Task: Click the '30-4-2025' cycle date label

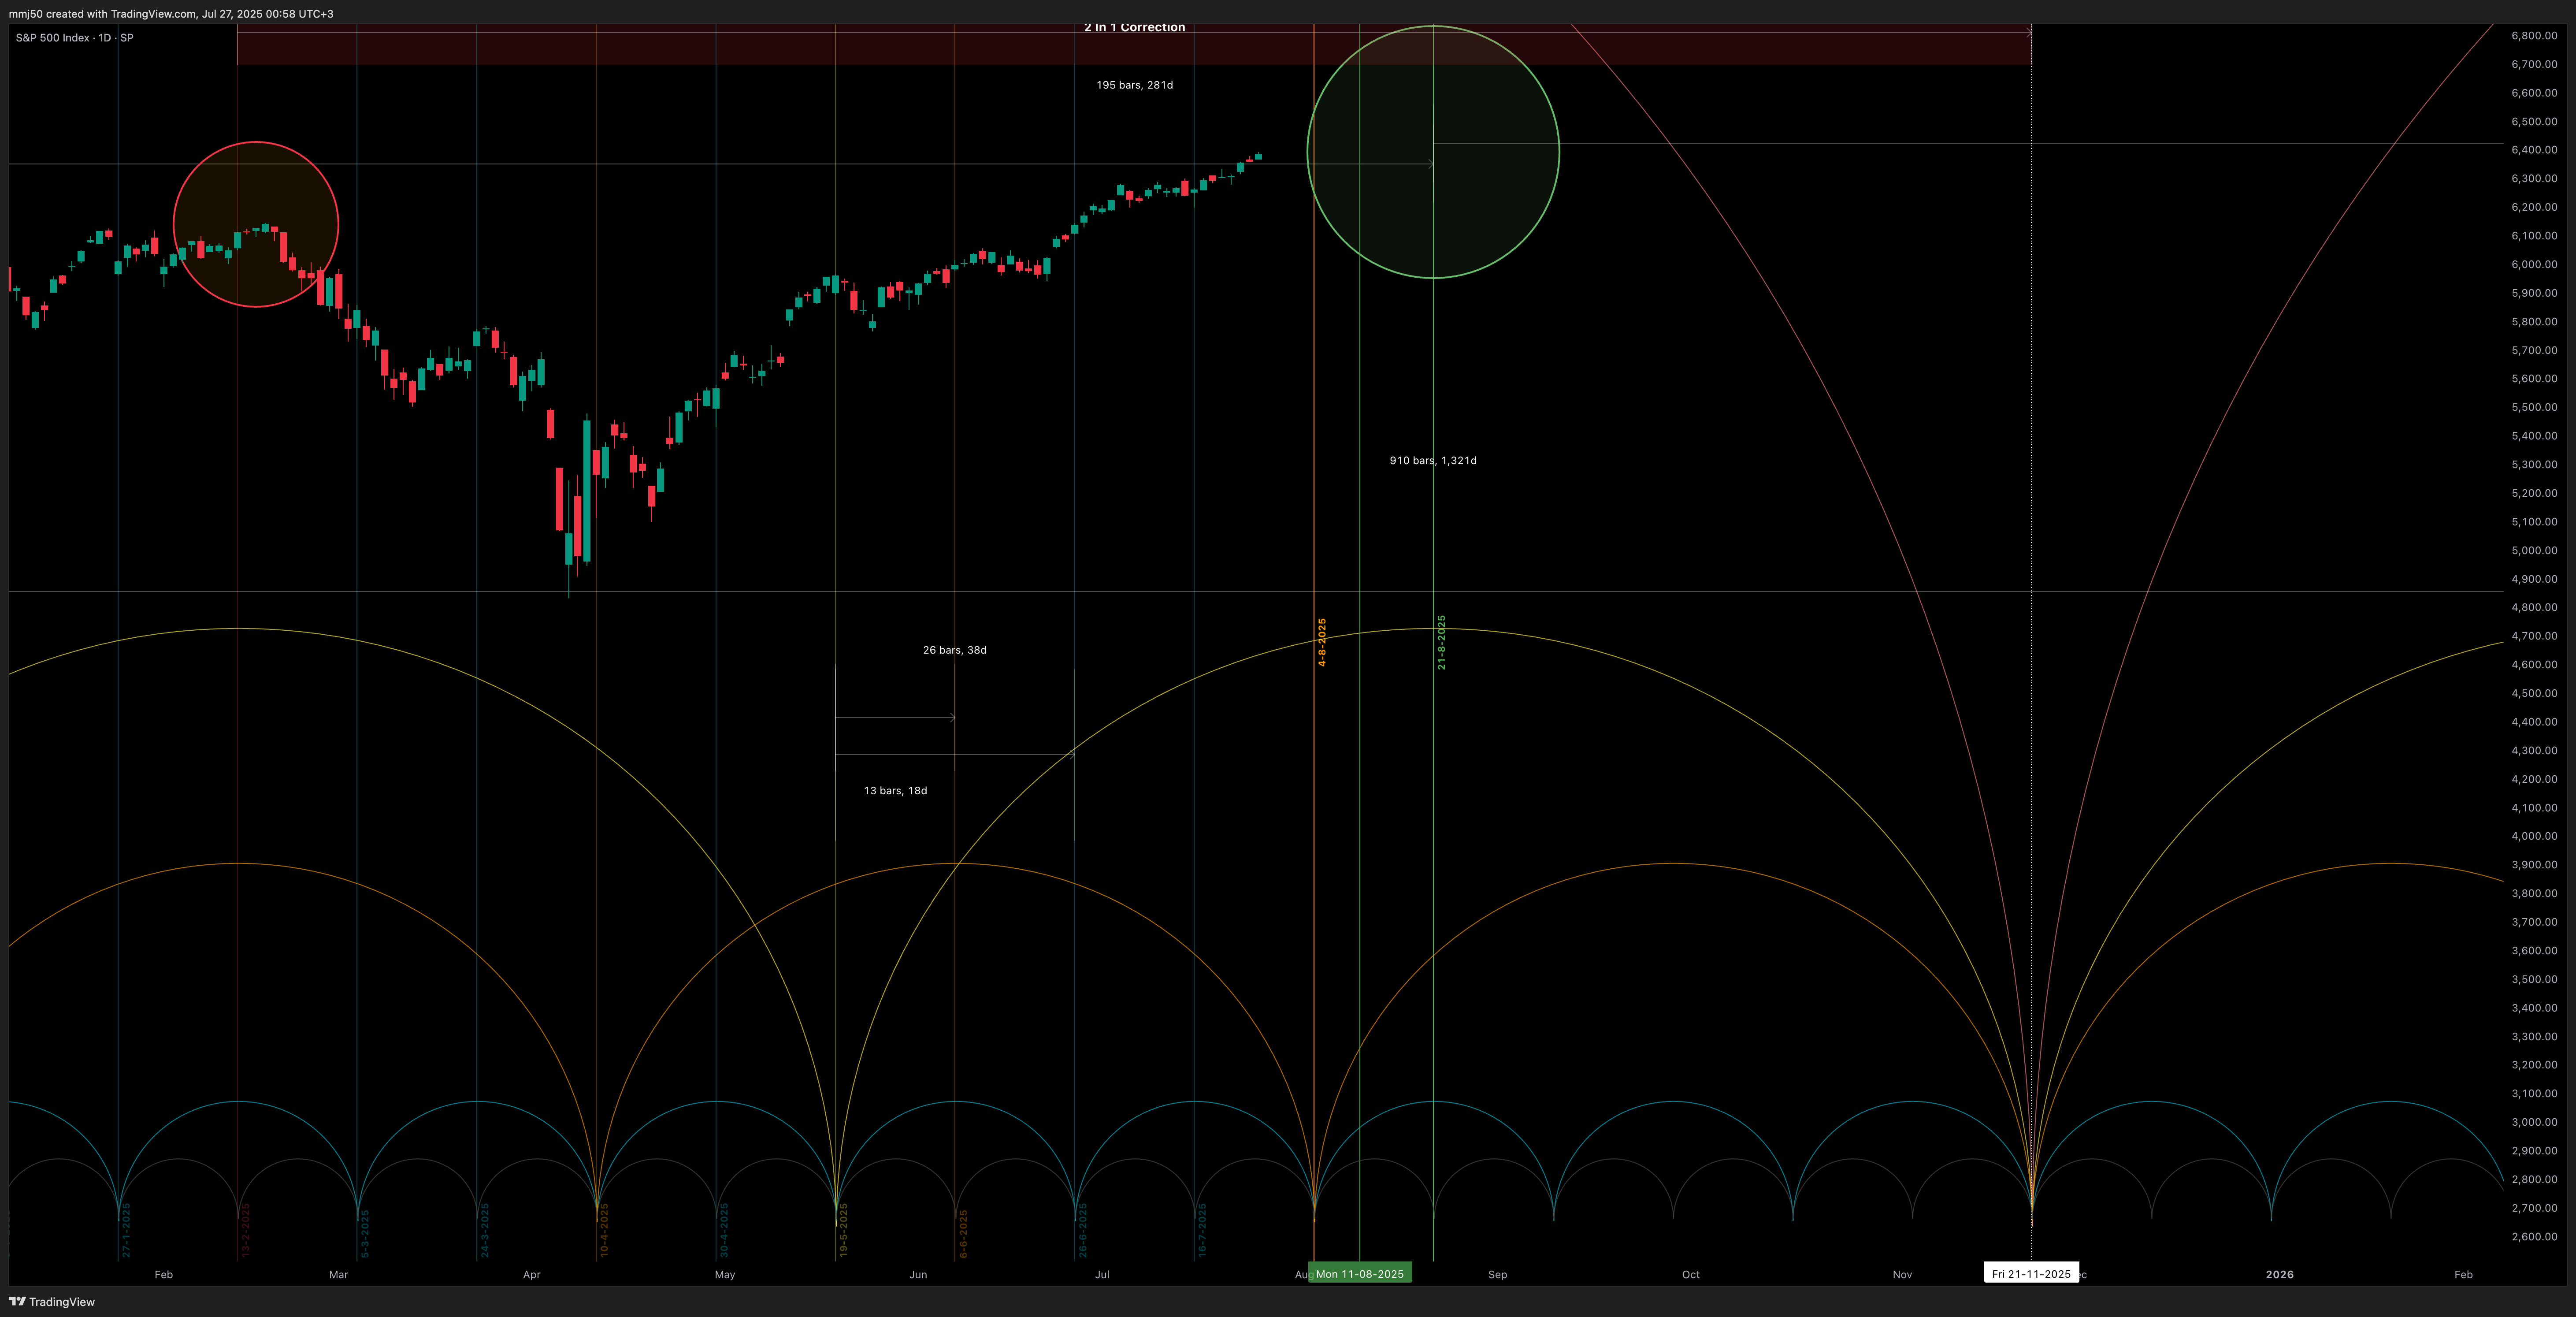Action: coord(724,1230)
